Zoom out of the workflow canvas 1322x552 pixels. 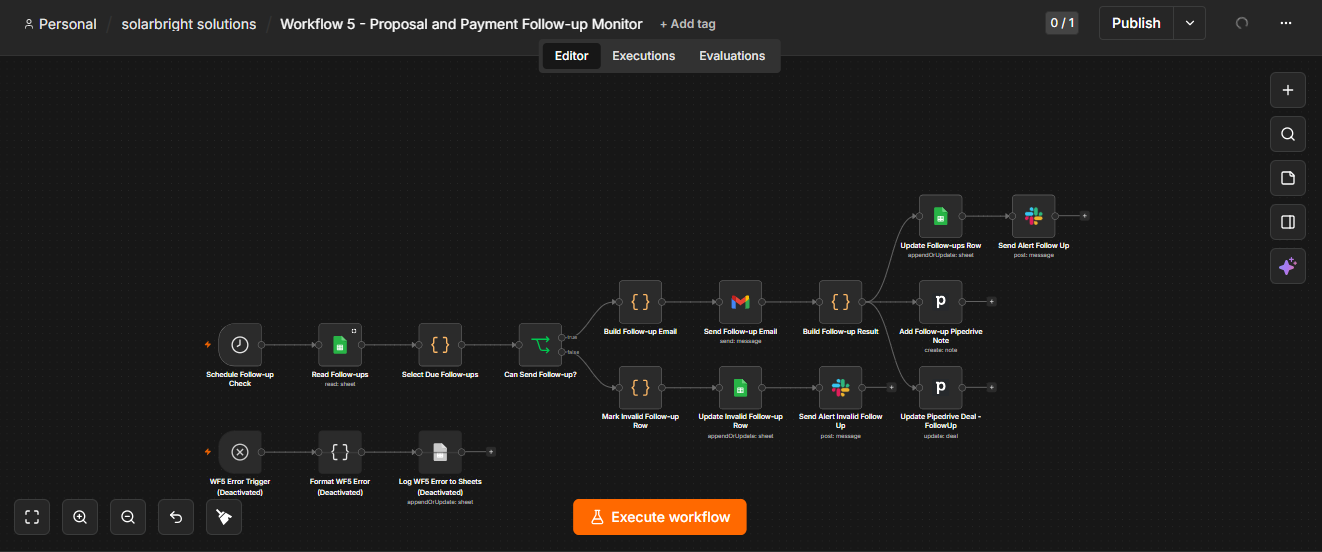(128, 517)
